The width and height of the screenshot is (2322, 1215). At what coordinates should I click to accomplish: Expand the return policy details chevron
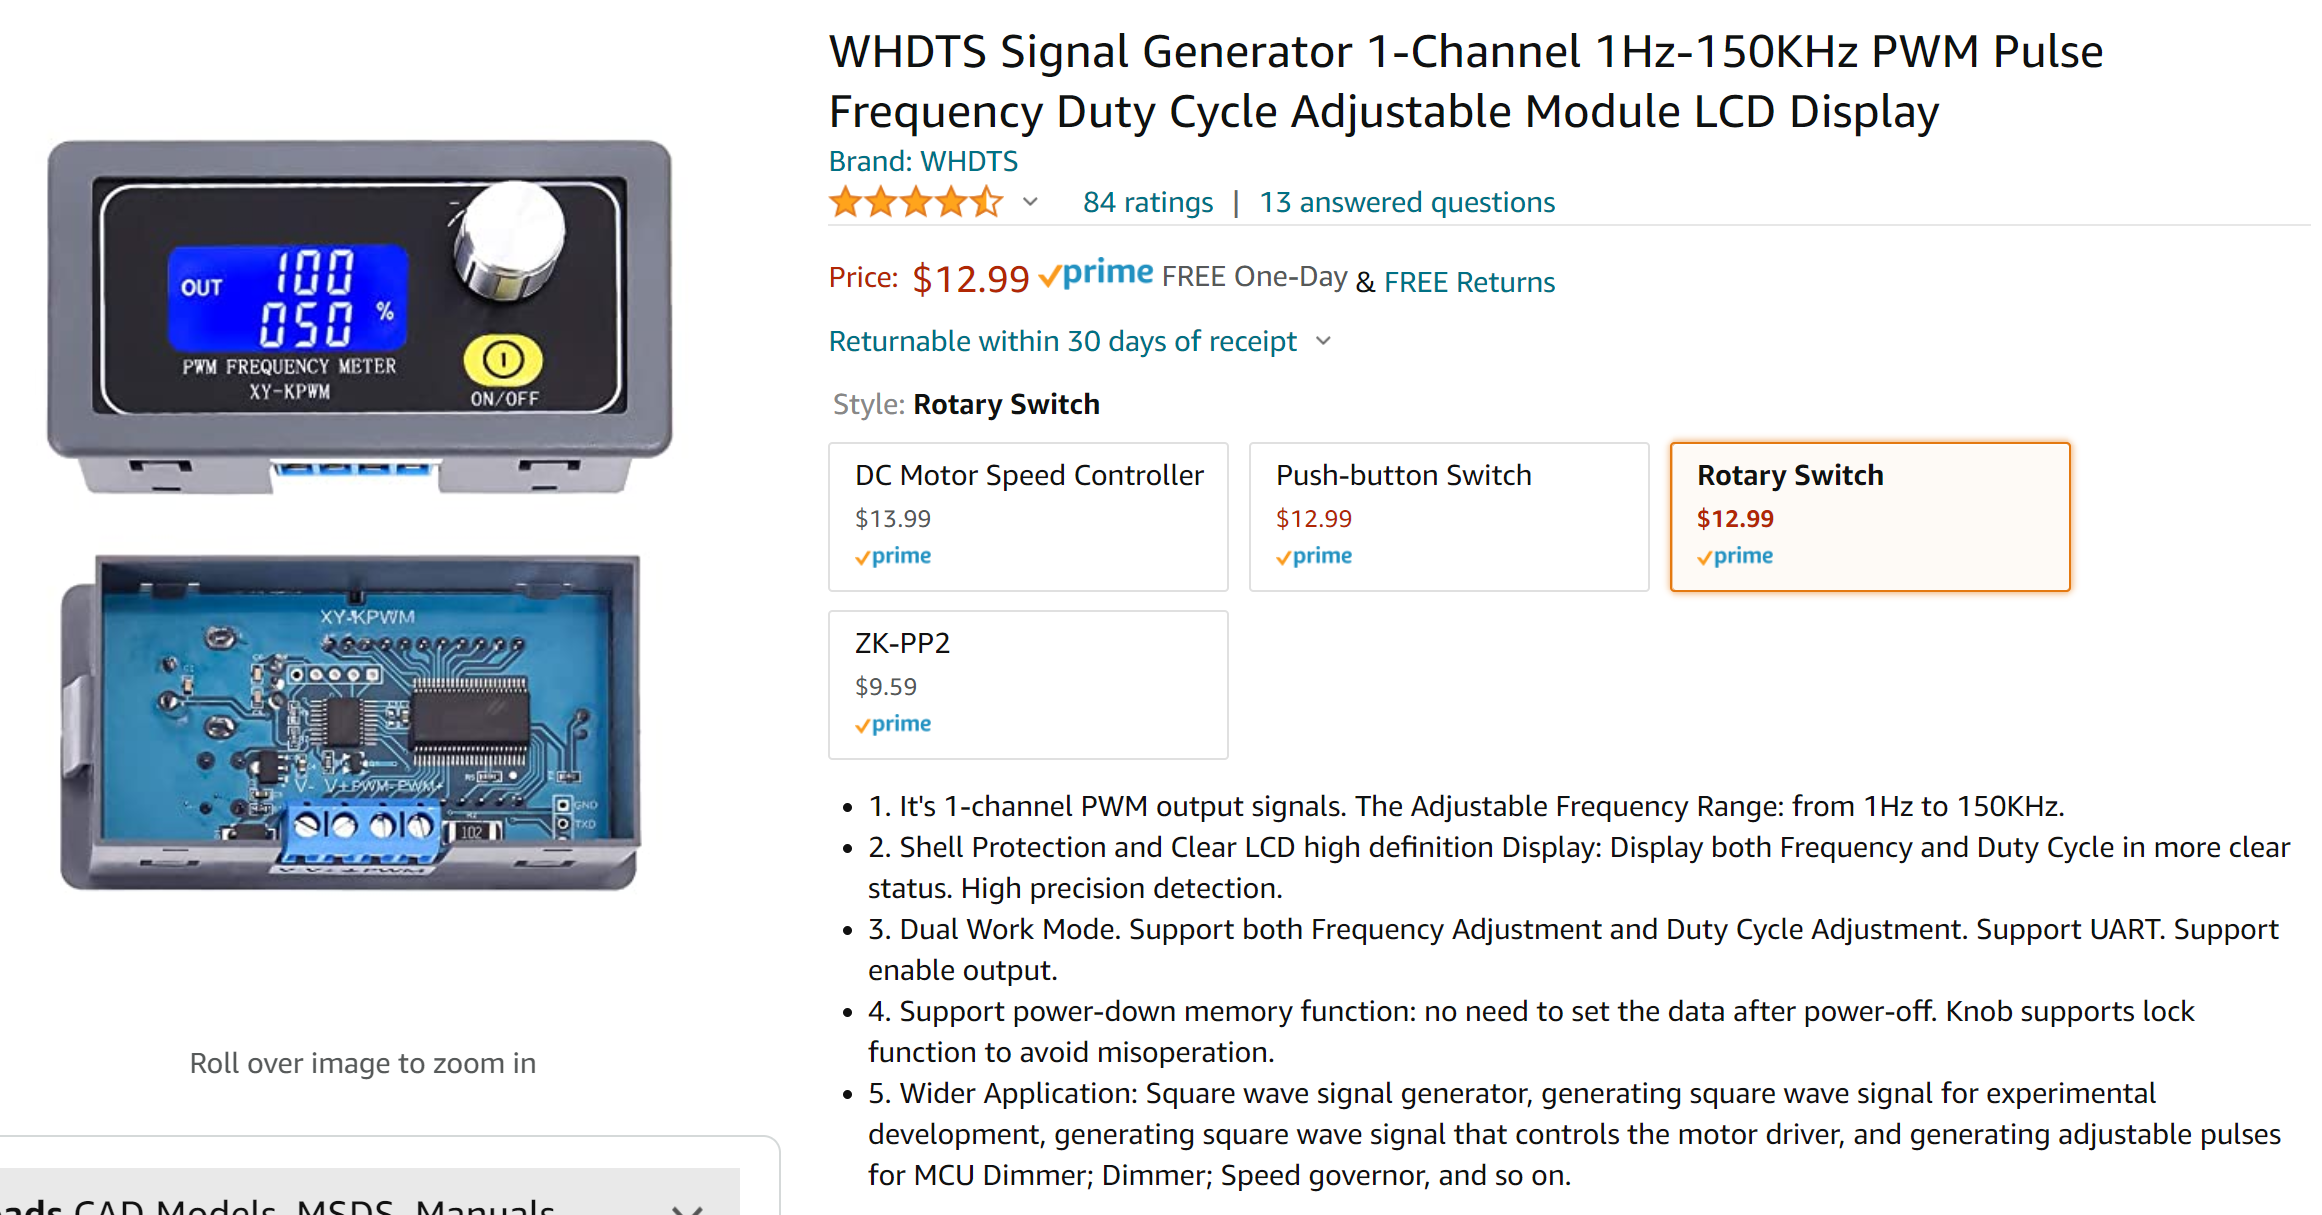pos(1324,341)
